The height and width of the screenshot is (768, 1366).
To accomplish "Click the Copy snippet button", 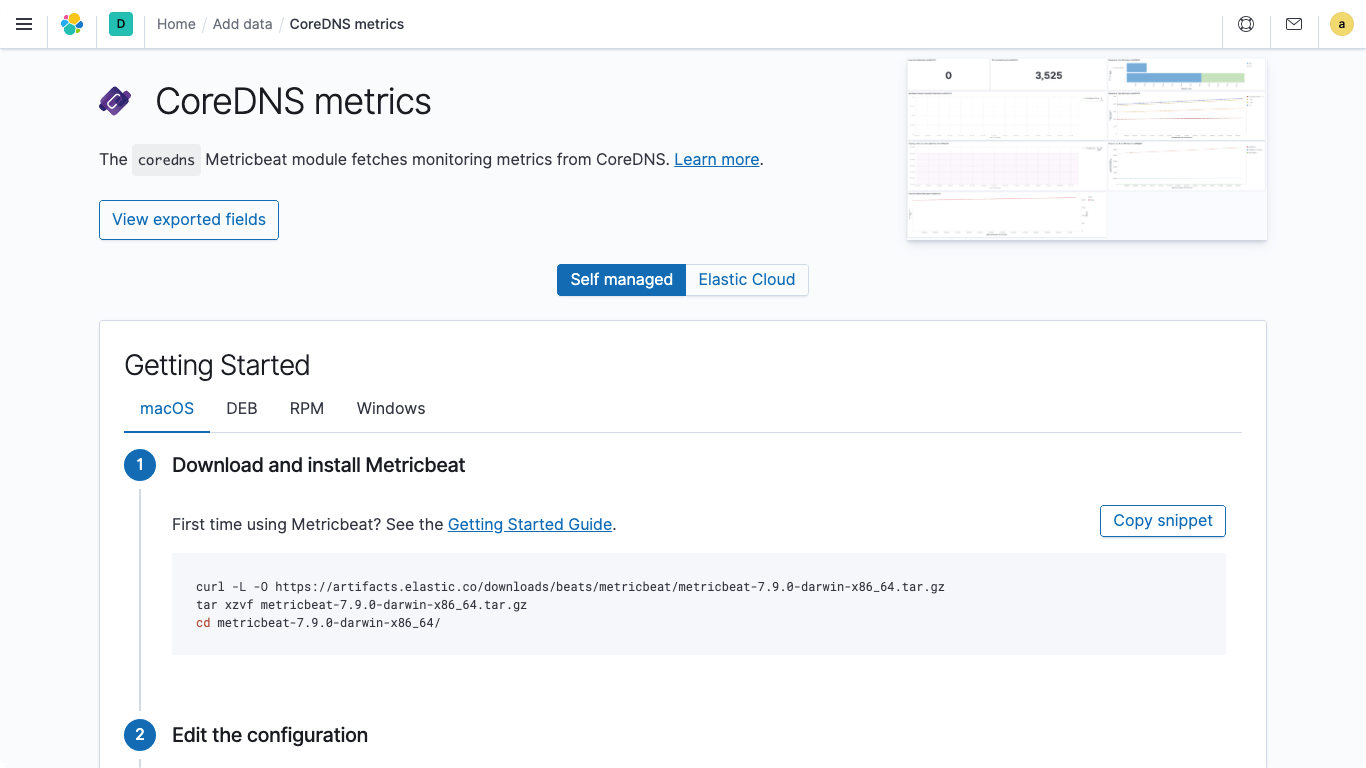I will click(1163, 521).
